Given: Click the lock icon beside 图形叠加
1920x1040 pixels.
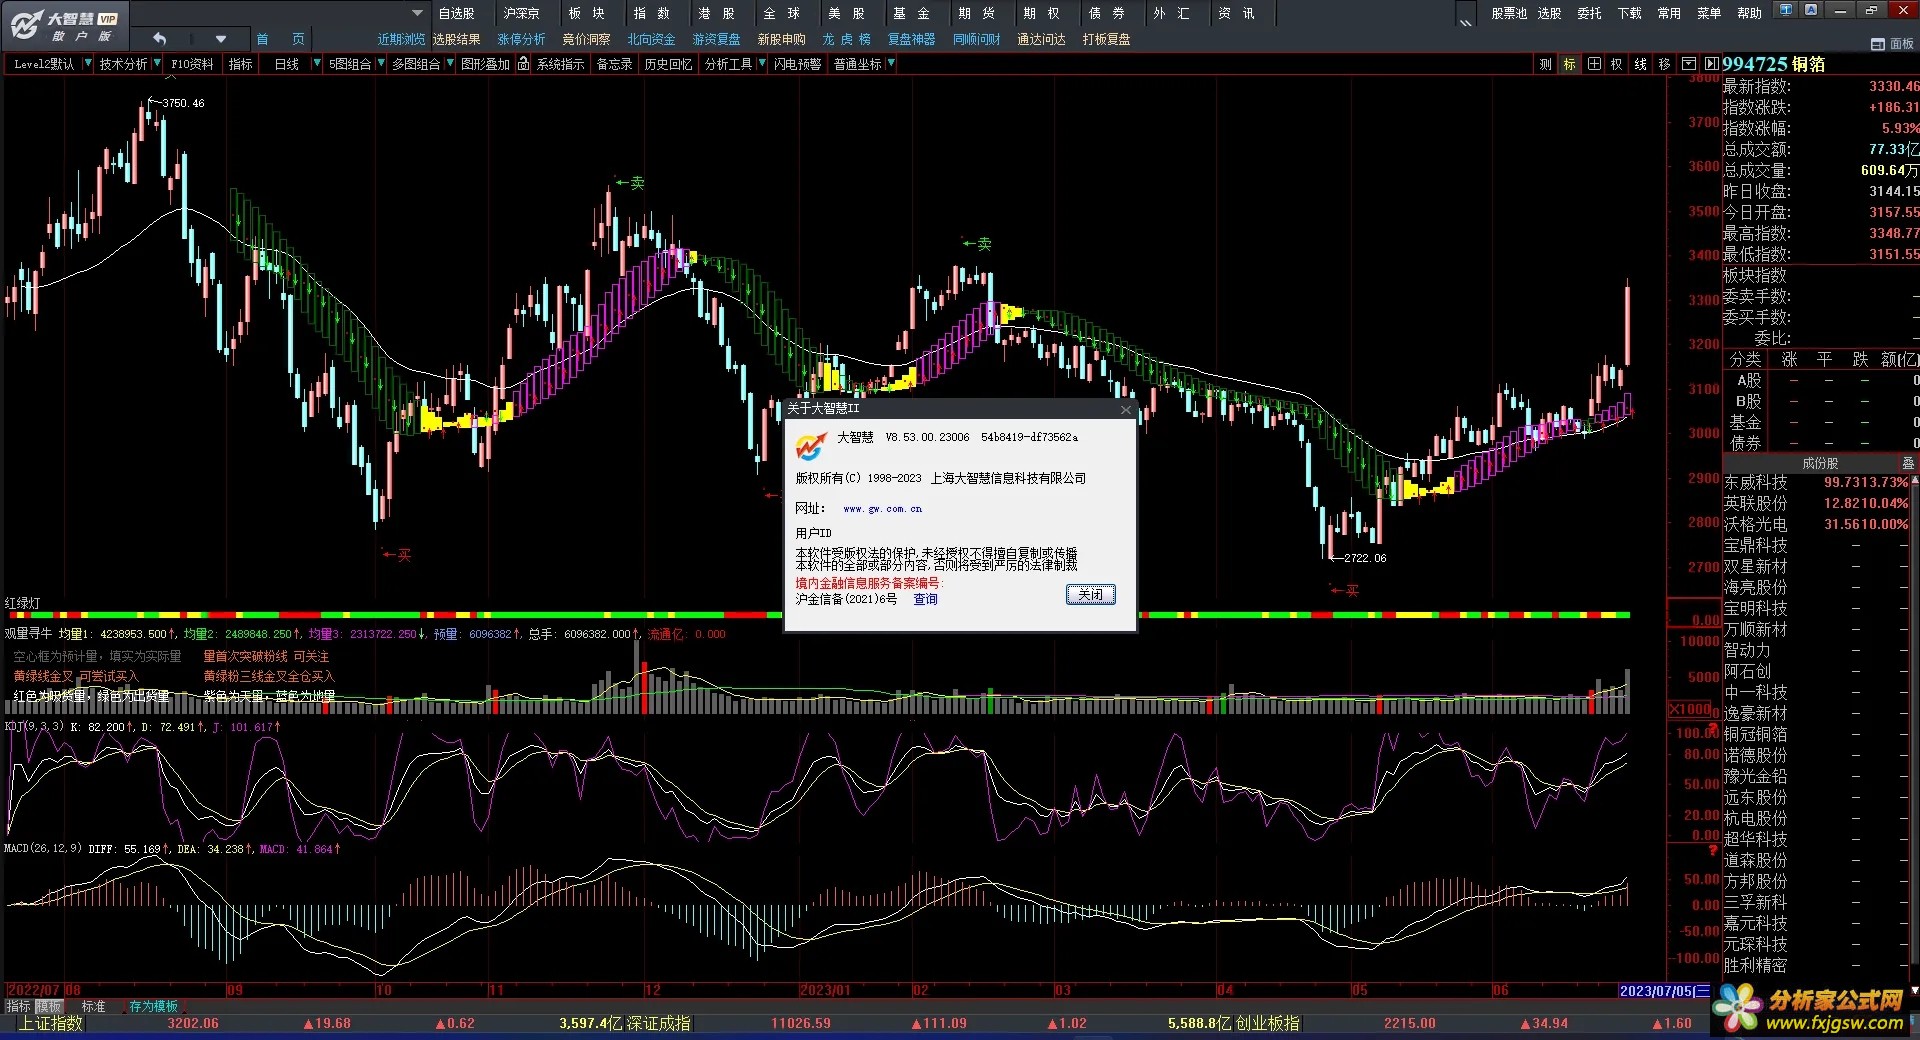Looking at the screenshot, I should (x=523, y=64).
